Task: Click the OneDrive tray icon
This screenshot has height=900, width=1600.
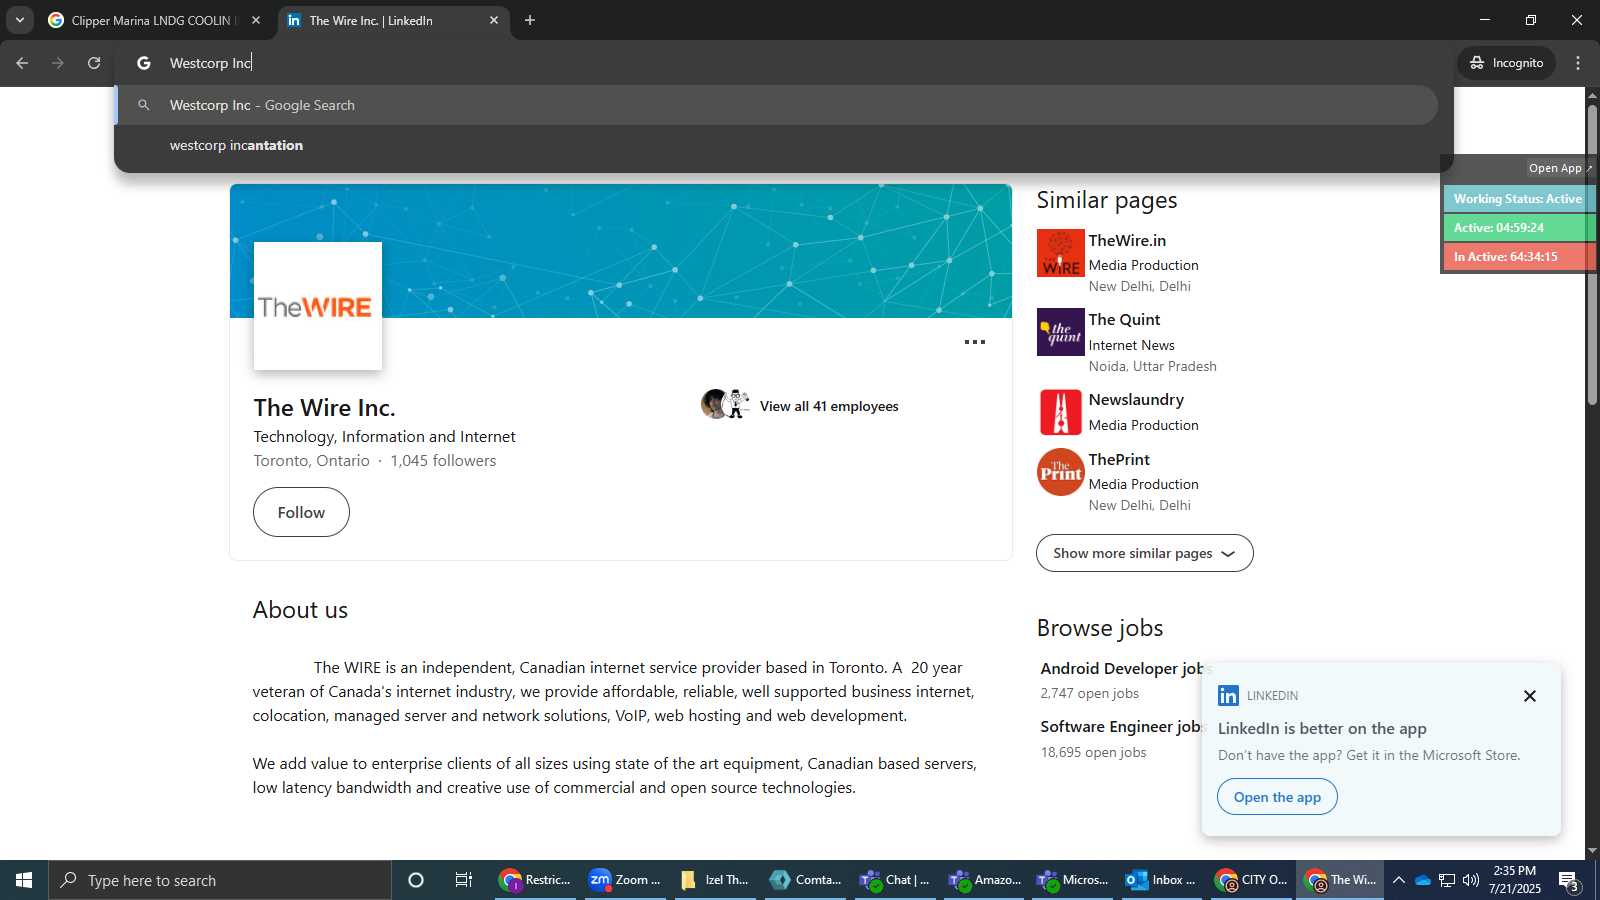Action: pos(1422,880)
